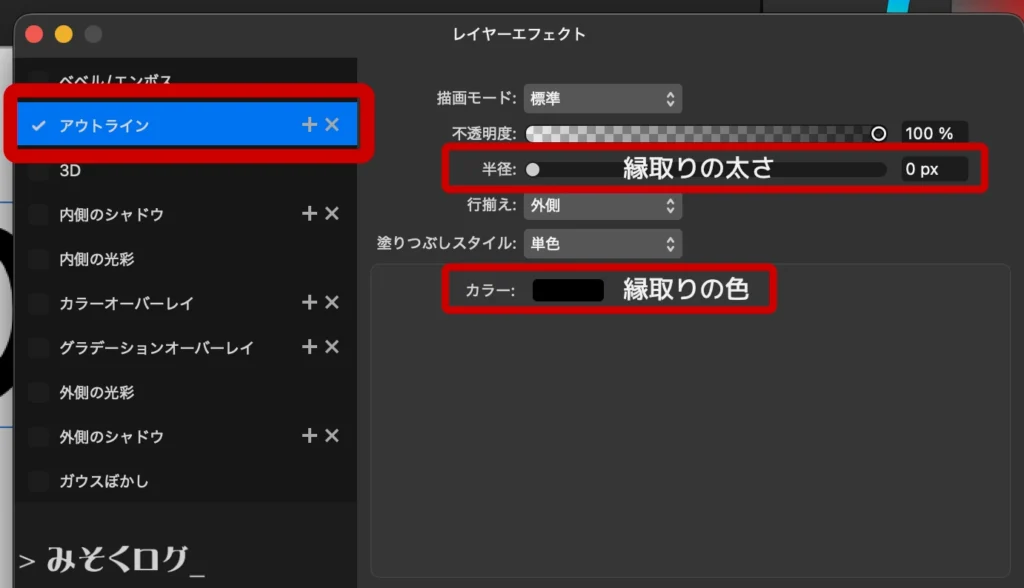Click the X icon next to アウトライン
This screenshot has height=588, width=1024.
tap(332, 125)
